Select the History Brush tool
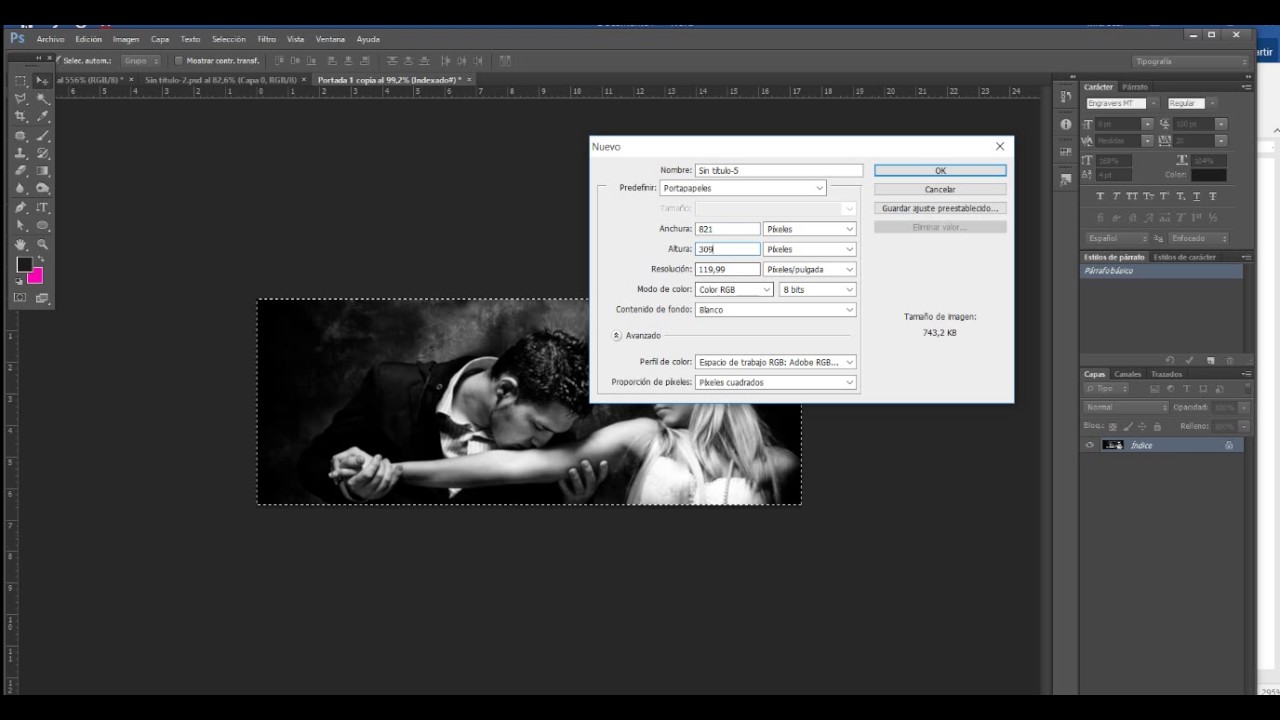 (42, 153)
